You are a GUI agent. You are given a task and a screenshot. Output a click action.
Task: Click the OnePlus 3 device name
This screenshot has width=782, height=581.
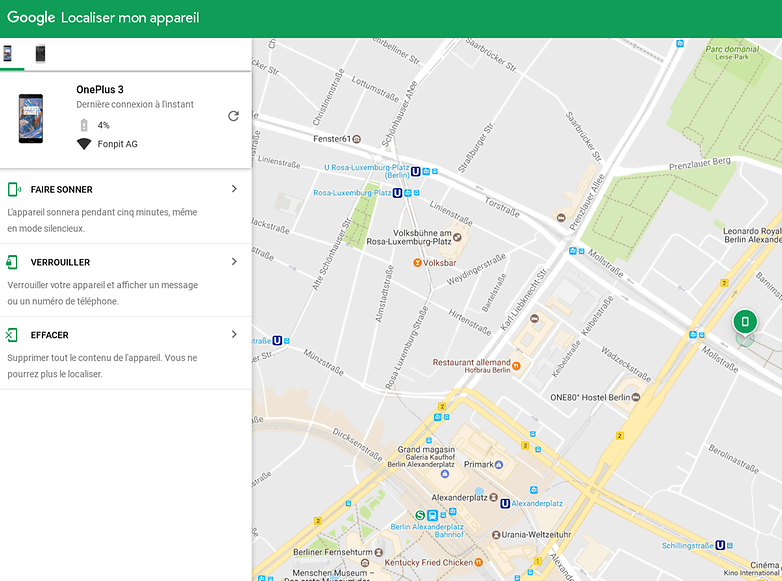pyautogui.click(x=100, y=90)
